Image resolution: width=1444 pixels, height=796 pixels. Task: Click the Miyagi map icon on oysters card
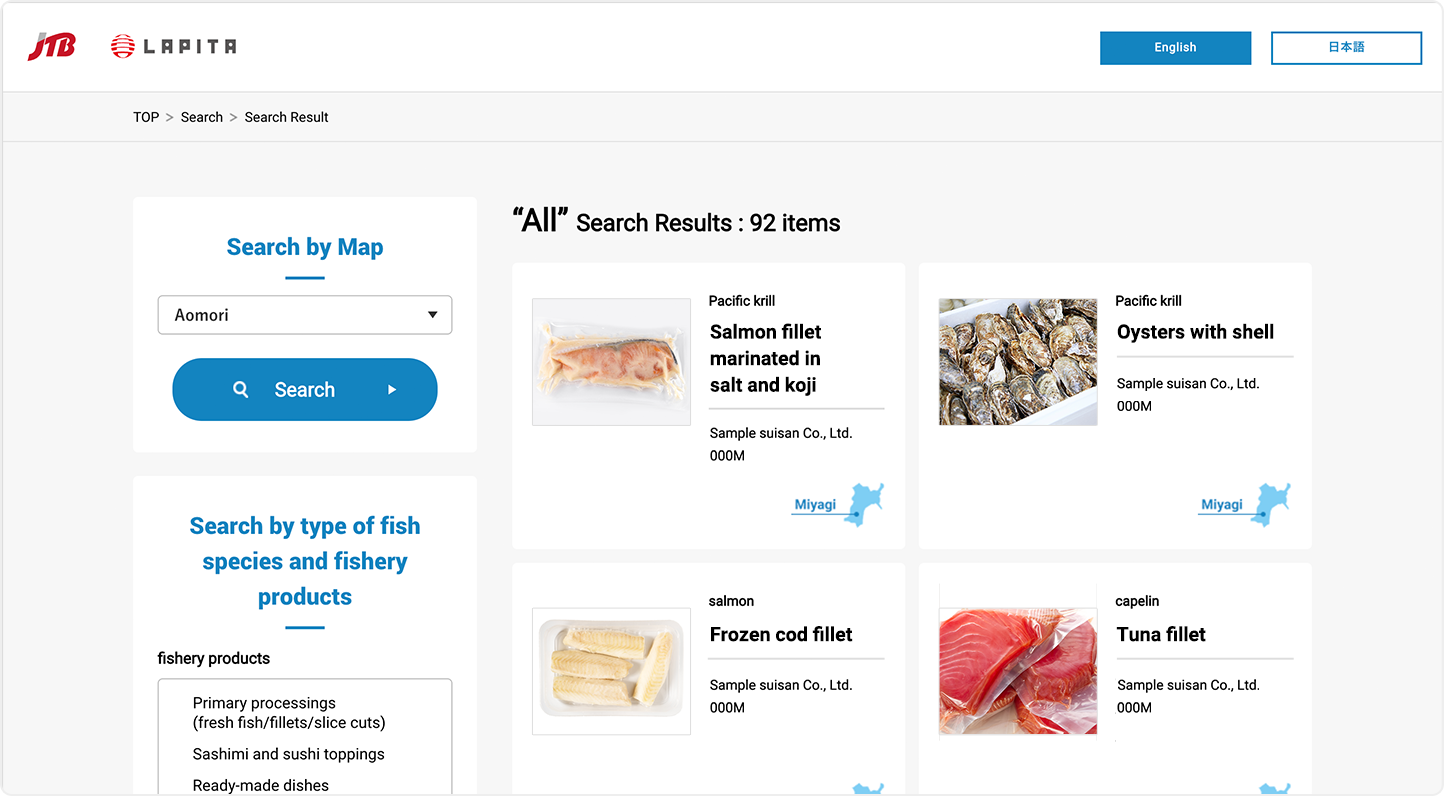1272,504
